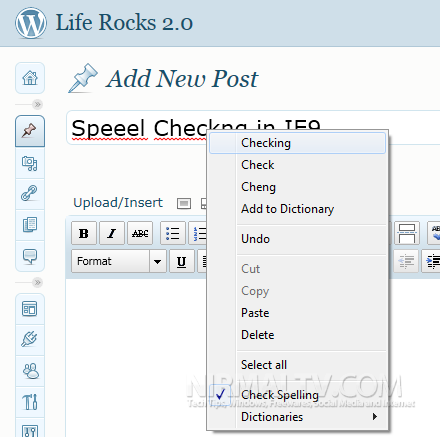The width and height of the screenshot is (440, 437).
Task: Select Copy in context menu
Action: [297, 291]
